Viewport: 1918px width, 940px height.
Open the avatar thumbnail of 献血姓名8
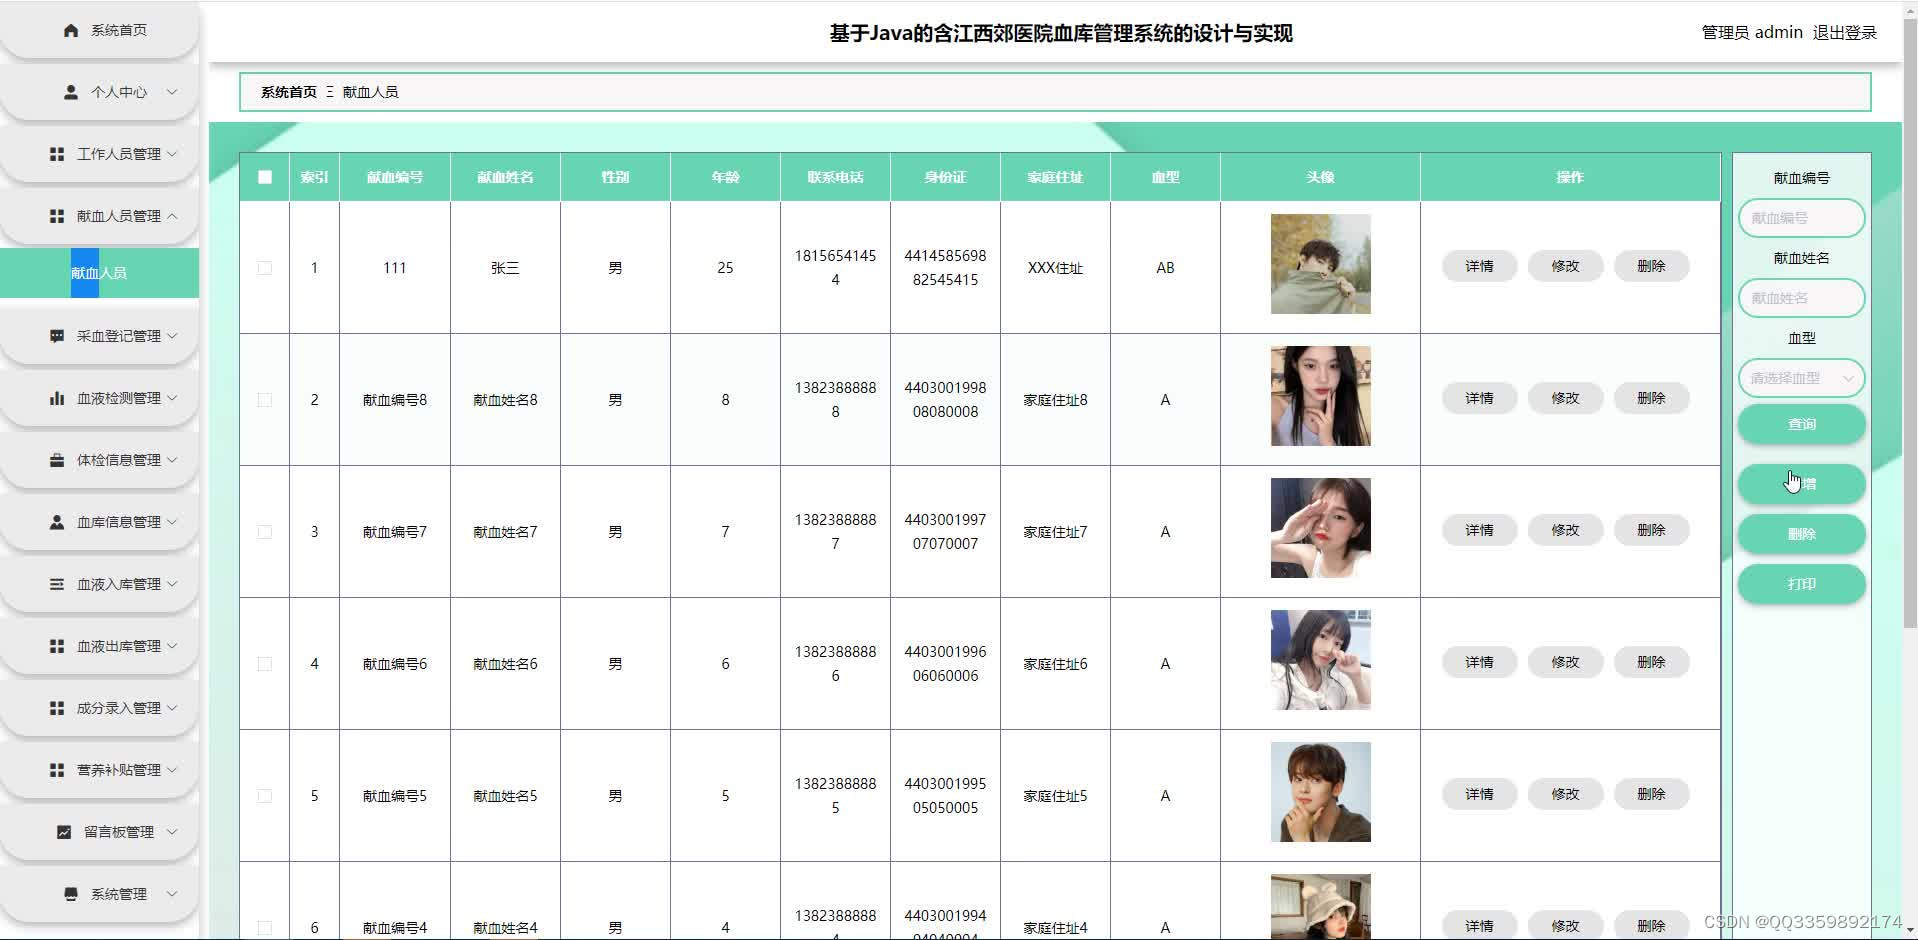[x=1320, y=396]
